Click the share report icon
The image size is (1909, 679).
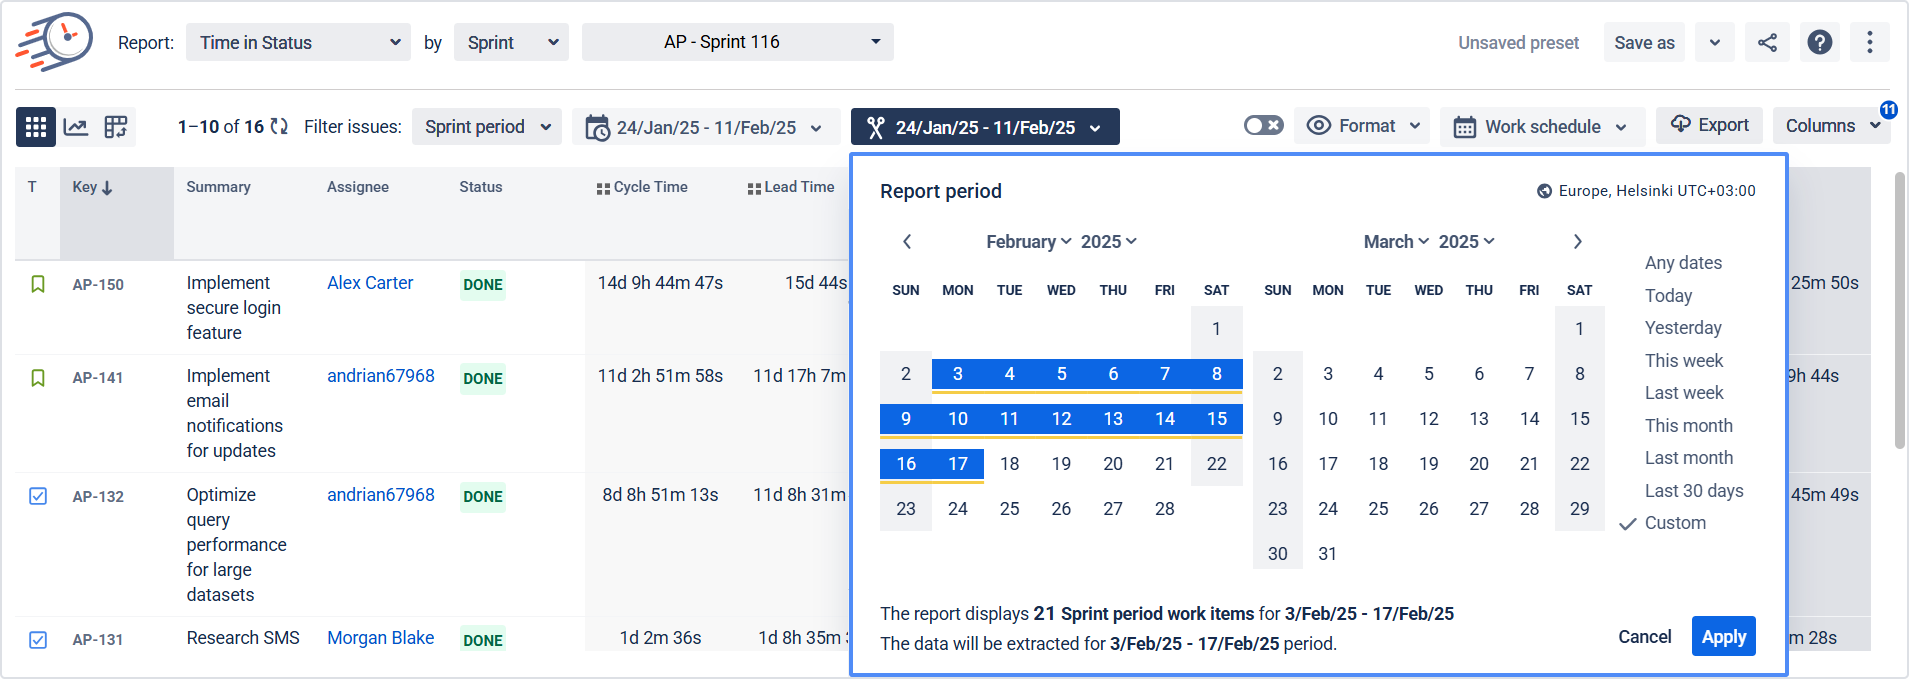tap(1767, 43)
